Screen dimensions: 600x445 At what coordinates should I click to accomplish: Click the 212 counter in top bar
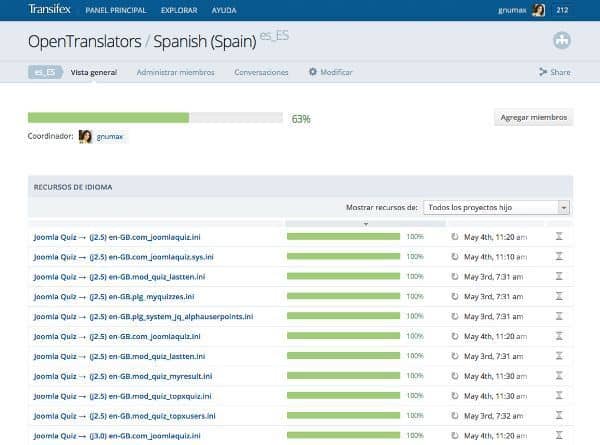[562, 10]
